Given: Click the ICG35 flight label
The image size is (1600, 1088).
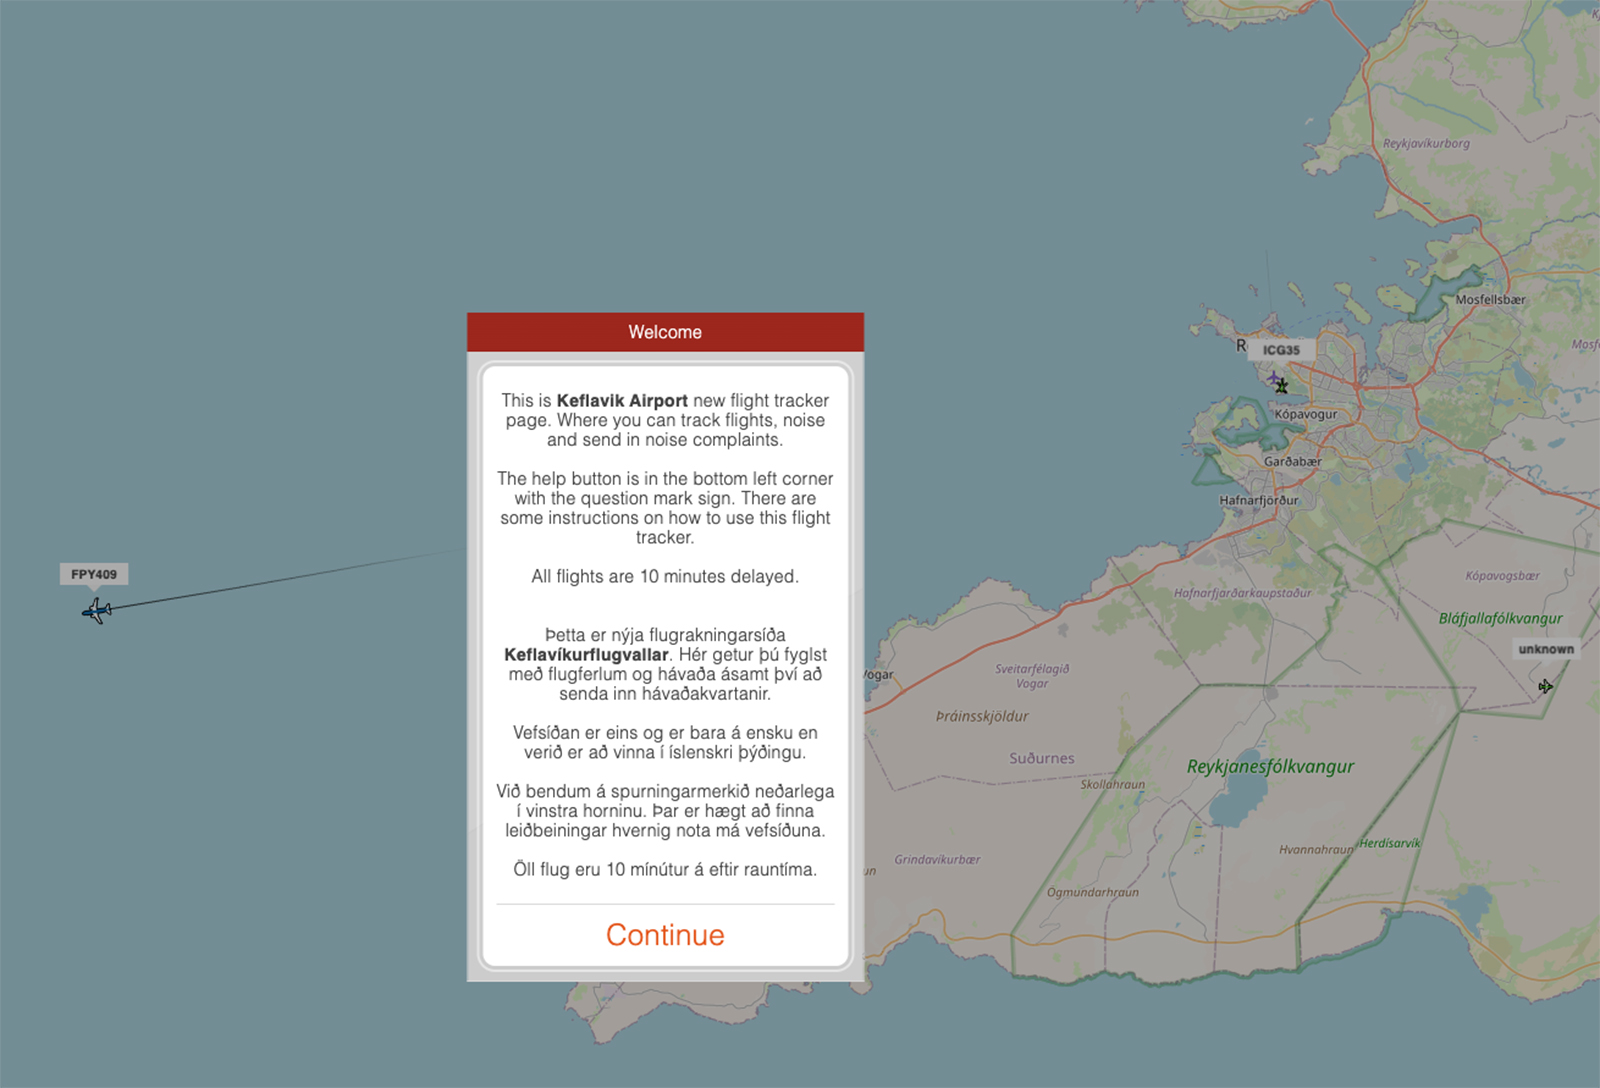Looking at the screenshot, I should (x=1281, y=350).
